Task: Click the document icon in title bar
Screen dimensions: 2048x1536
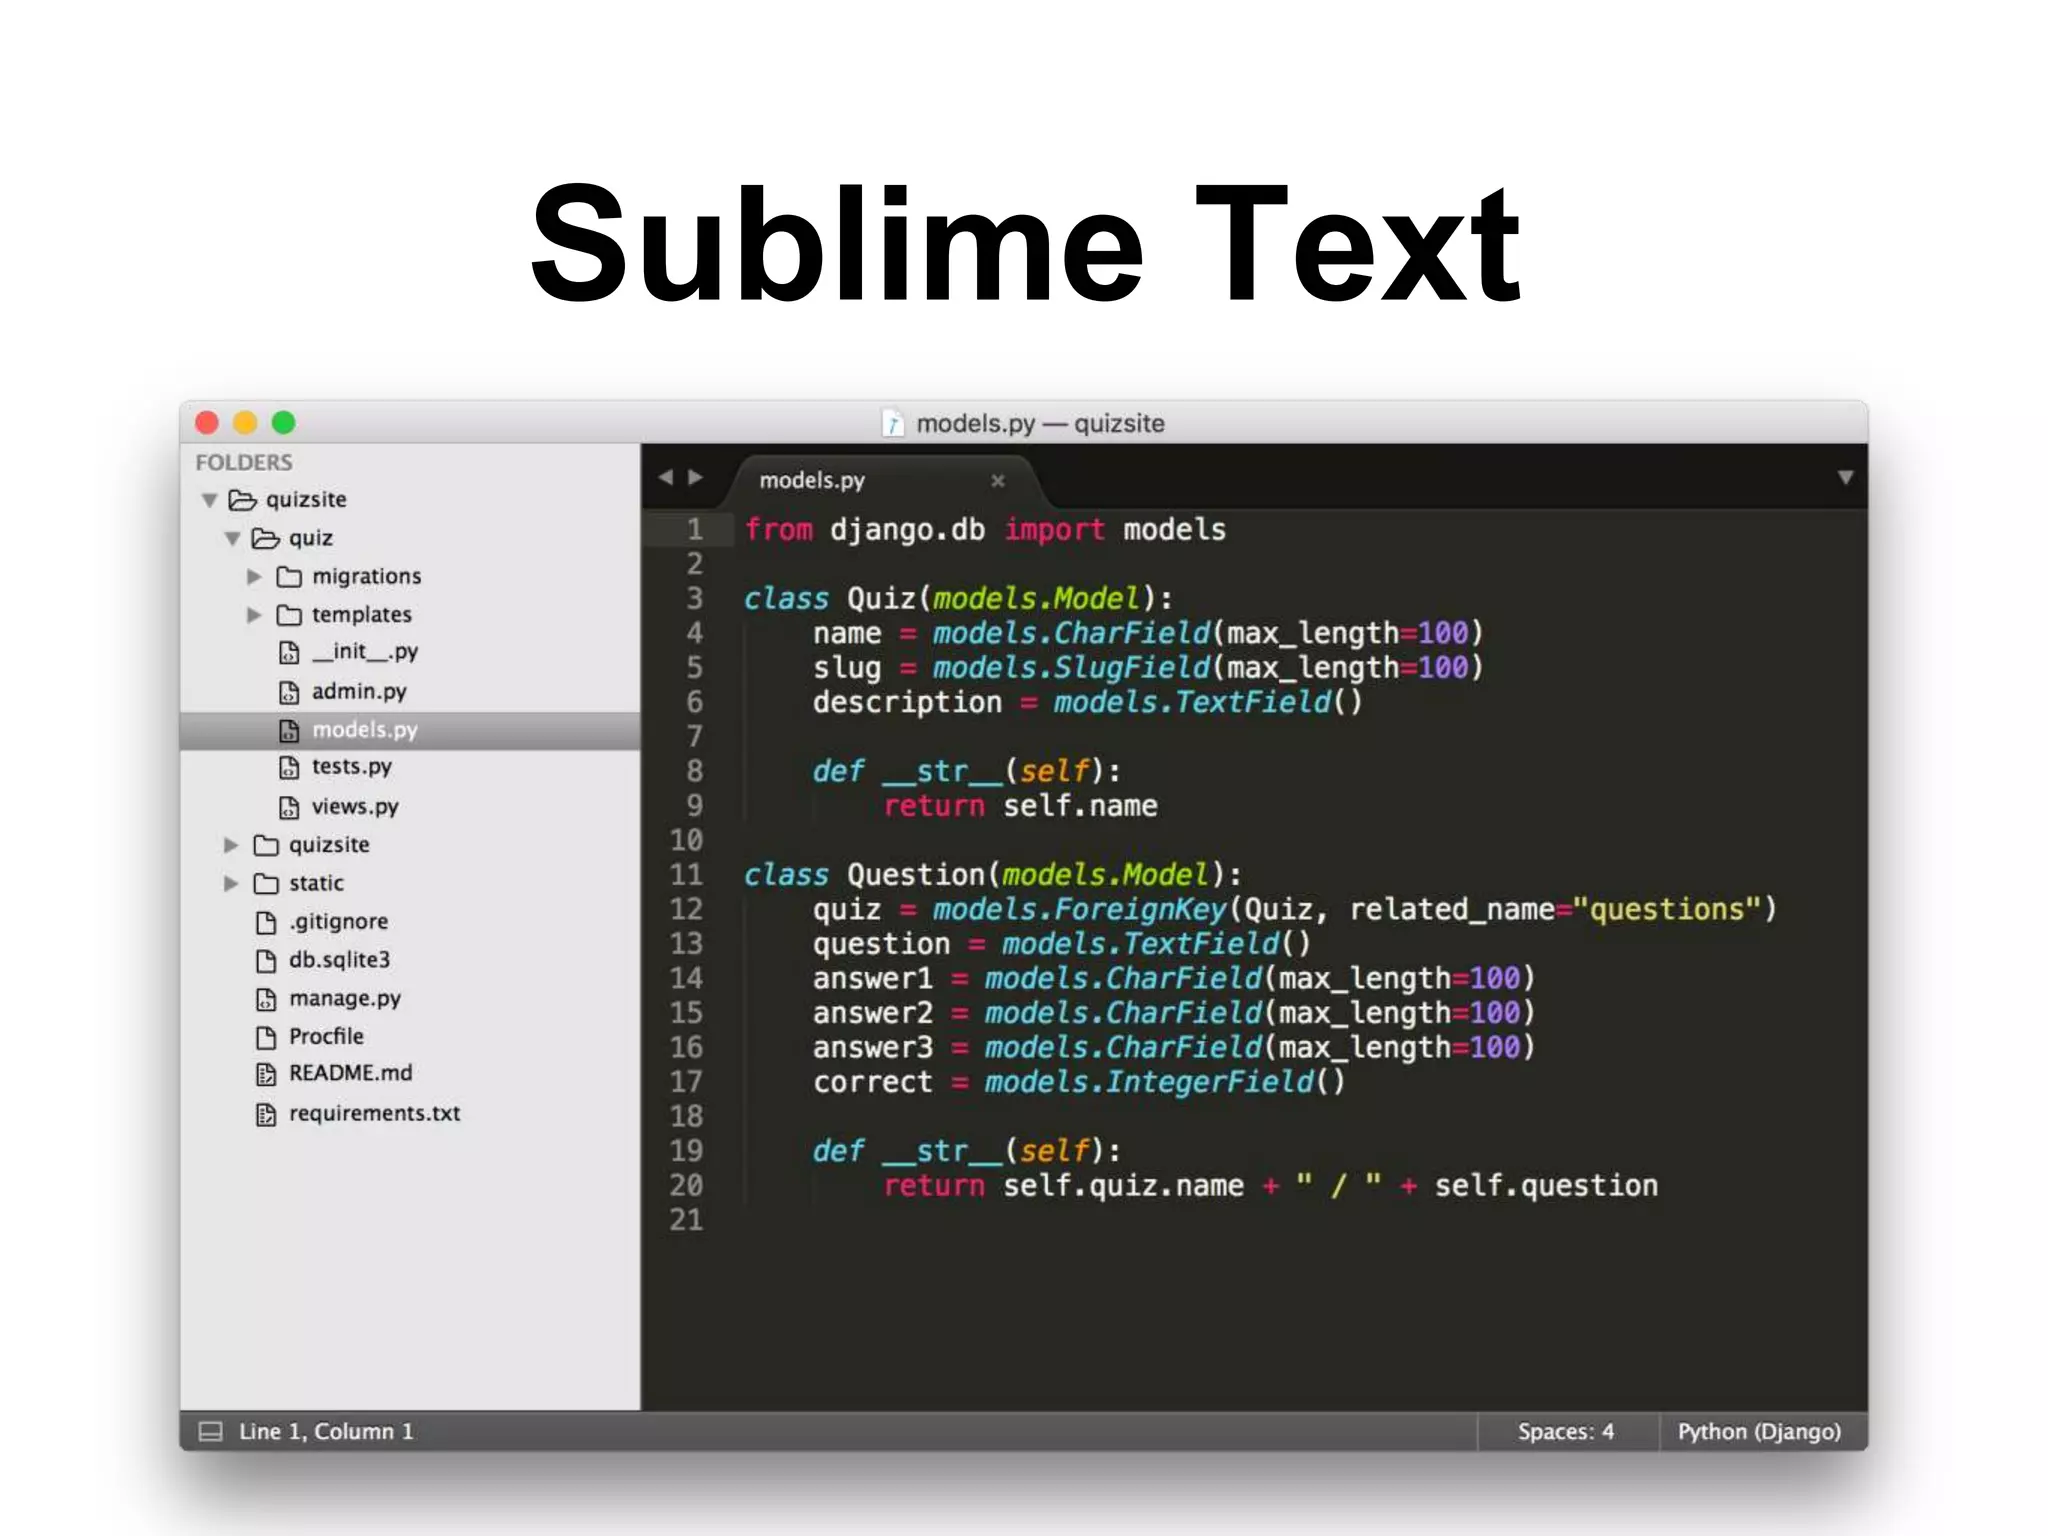Action: (893, 423)
